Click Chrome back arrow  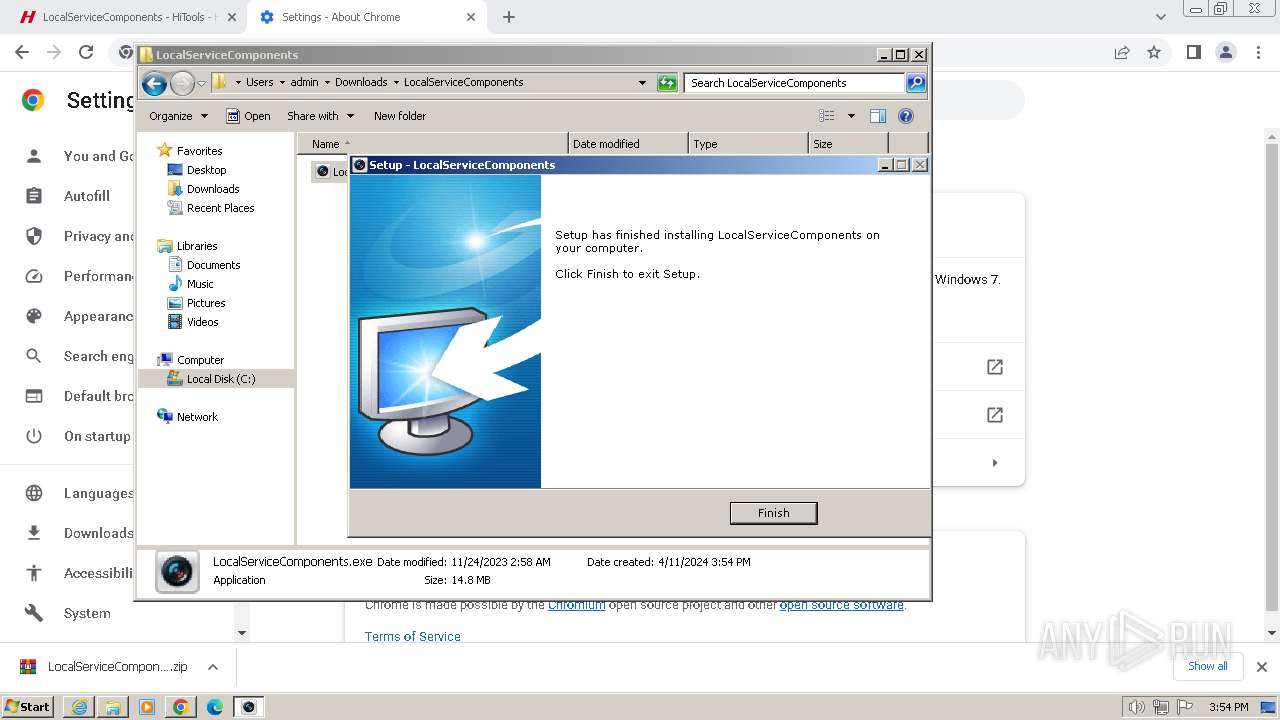(22, 53)
